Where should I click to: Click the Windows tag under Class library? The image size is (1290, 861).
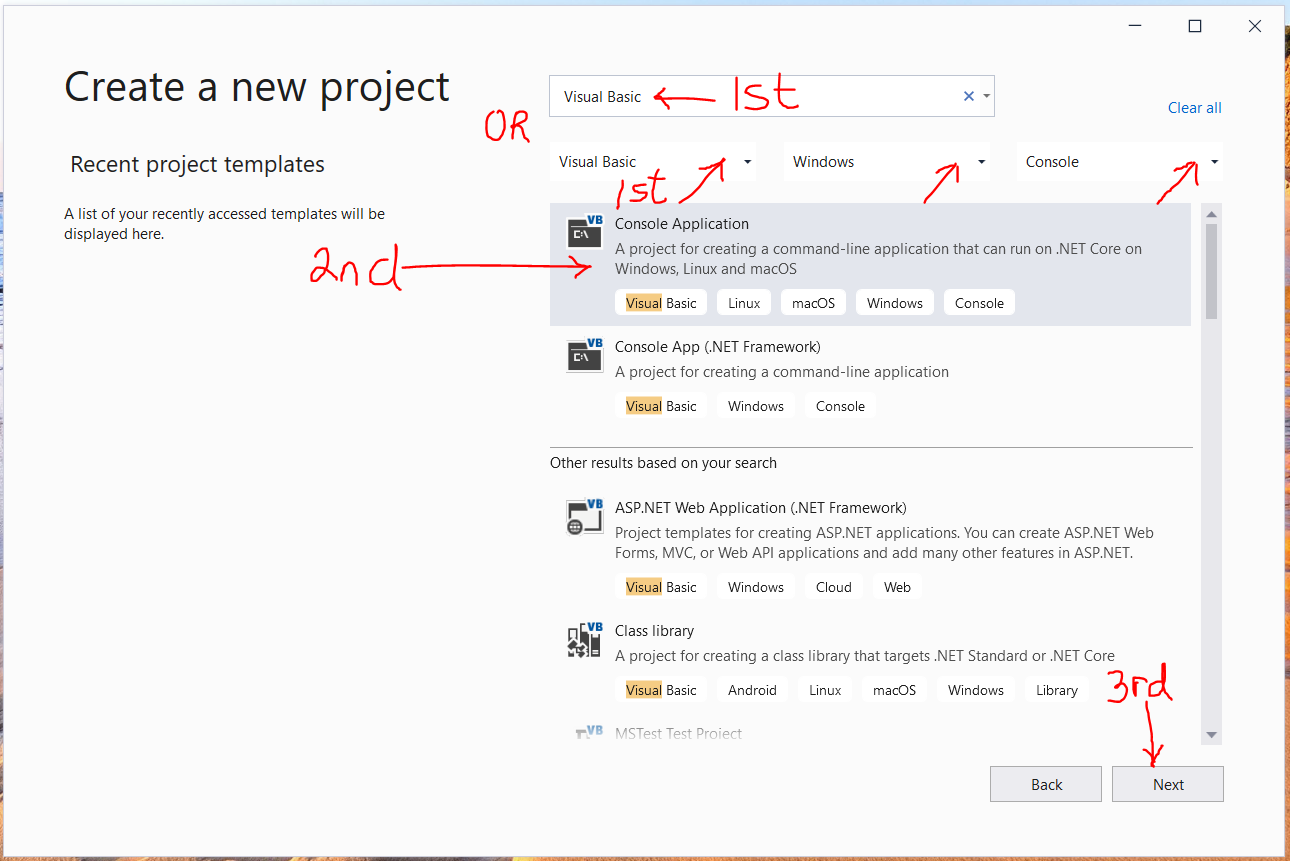coord(976,690)
